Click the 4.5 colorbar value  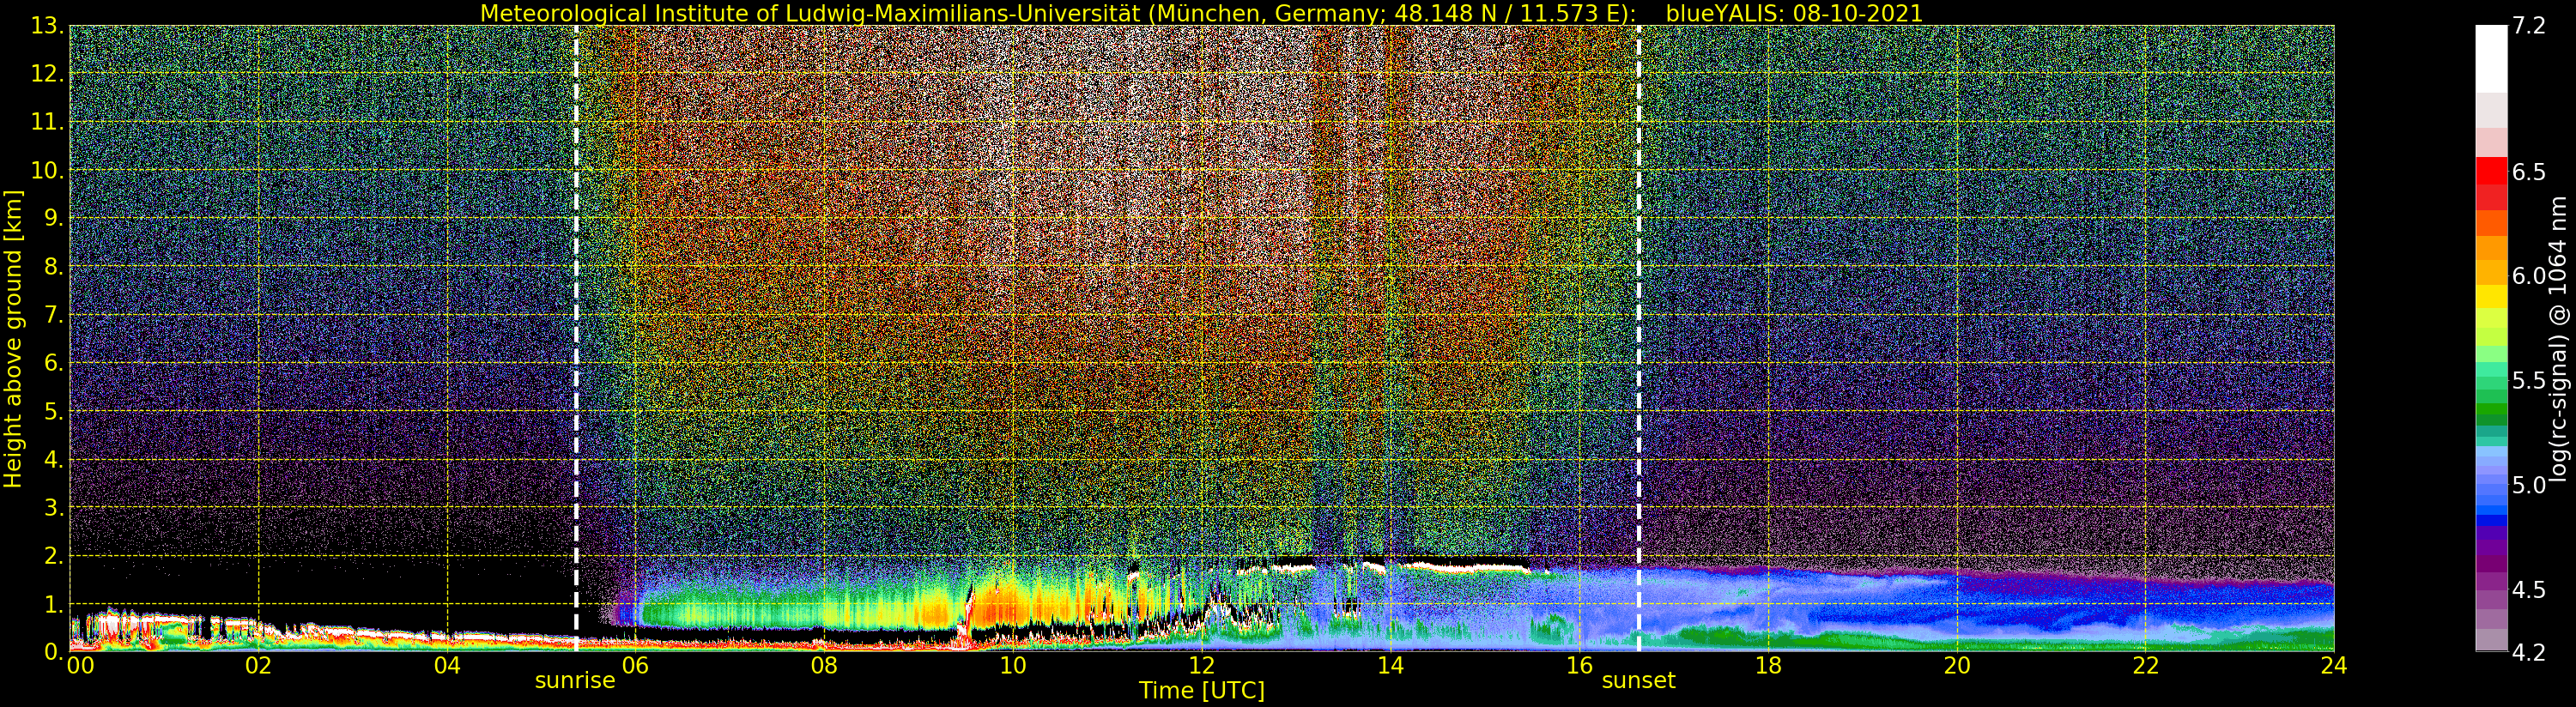click(x=2529, y=590)
